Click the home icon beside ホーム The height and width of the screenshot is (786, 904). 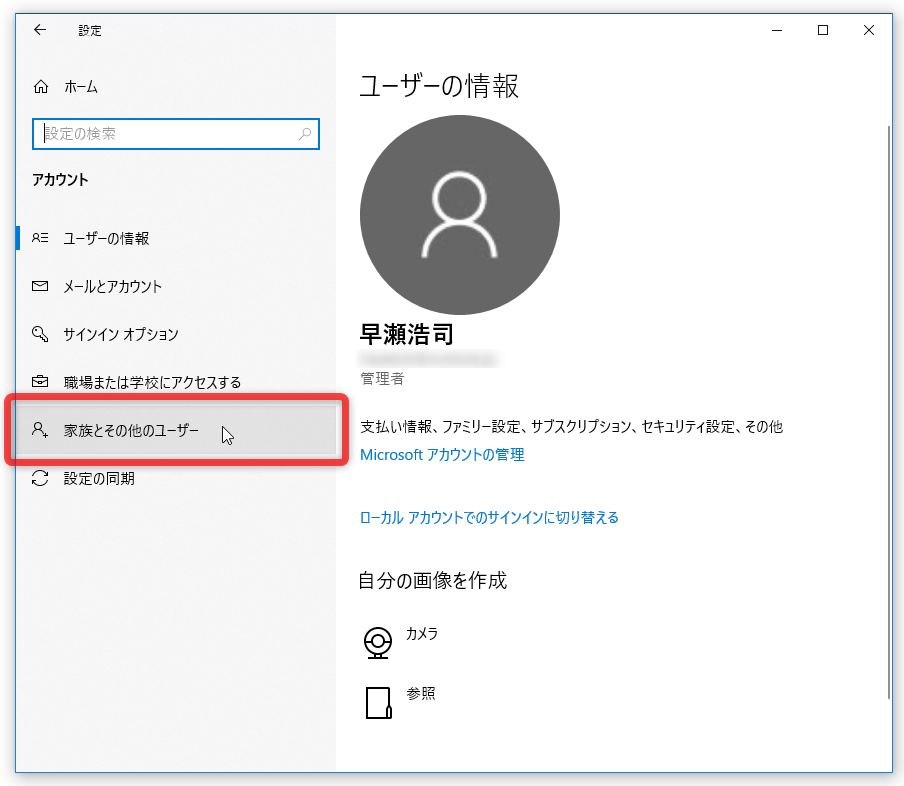[40, 87]
